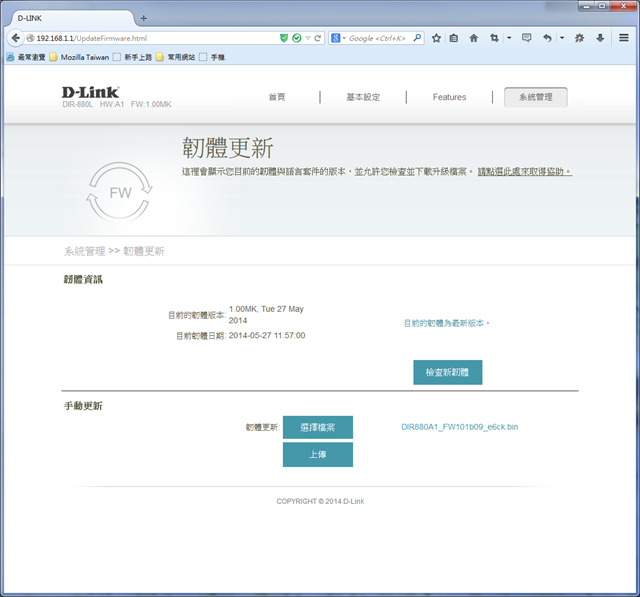Select the DIR880A1_FW101b09_e6ck.bin filename text
The height and width of the screenshot is (597, 640).
click(x=460, y=427)
